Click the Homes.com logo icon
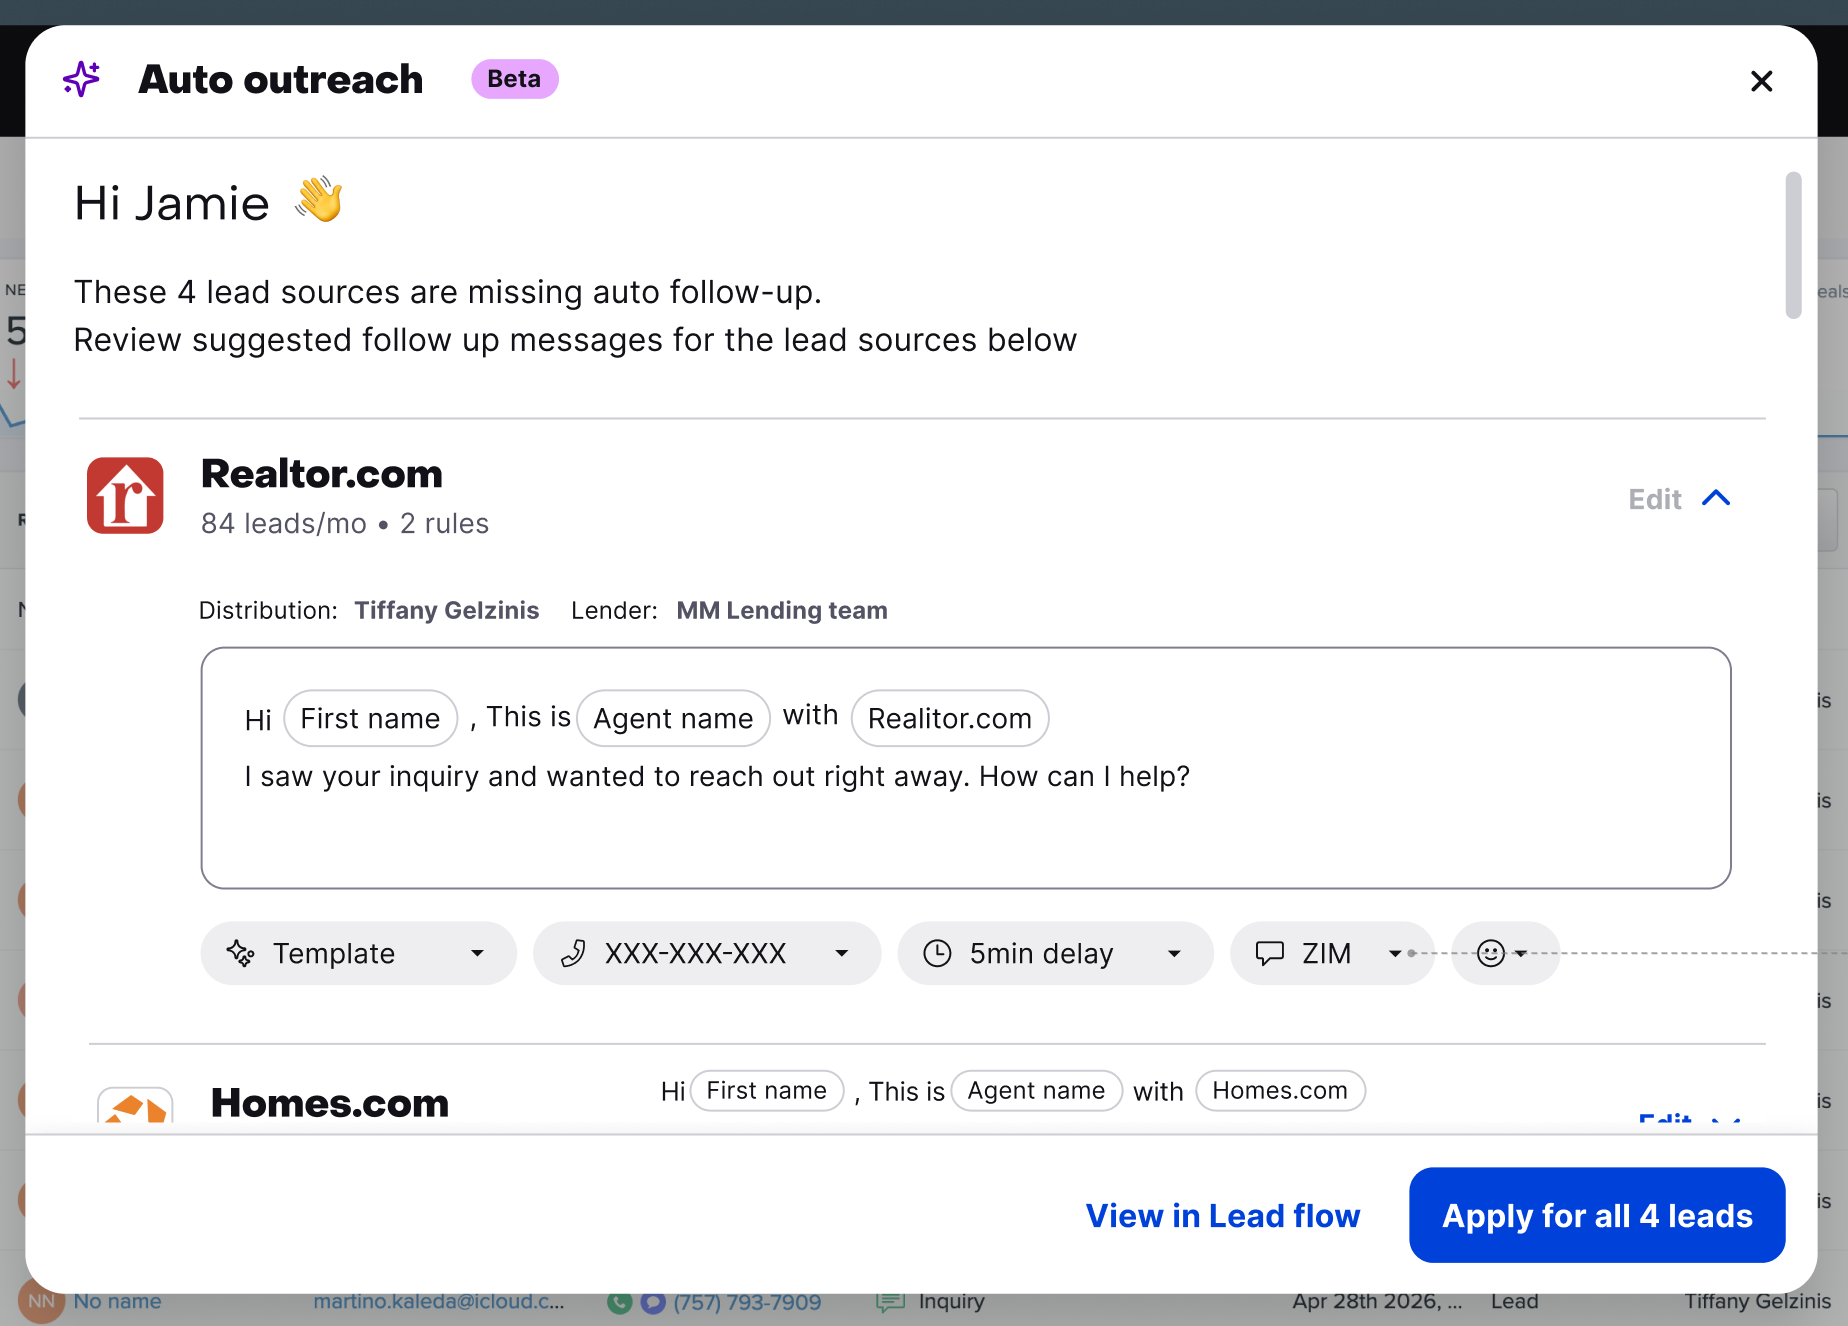This screenshot has width=1848, height=1326. pos(135,1106)
